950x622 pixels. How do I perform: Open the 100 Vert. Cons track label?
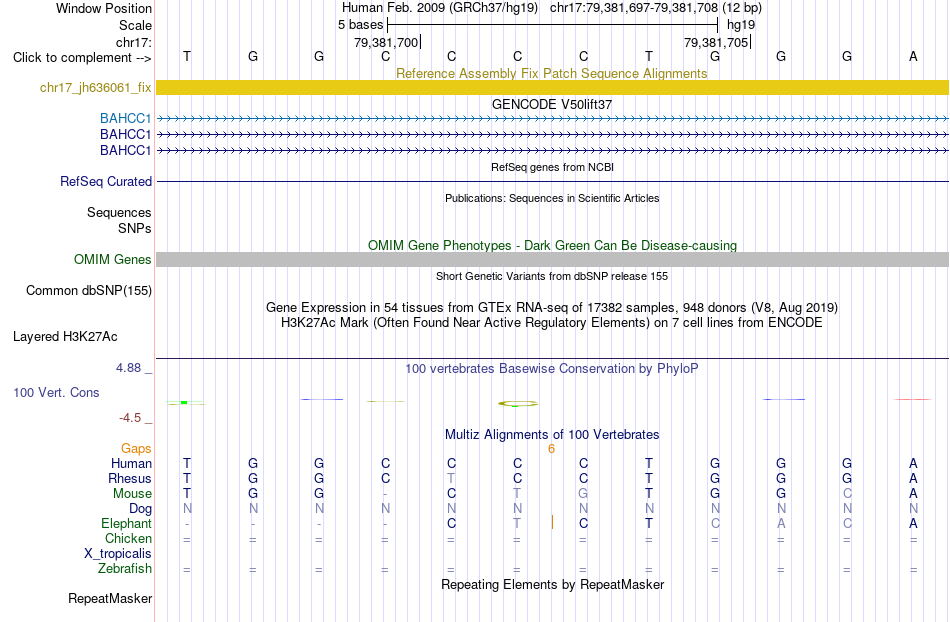click(x=56, y=392)
